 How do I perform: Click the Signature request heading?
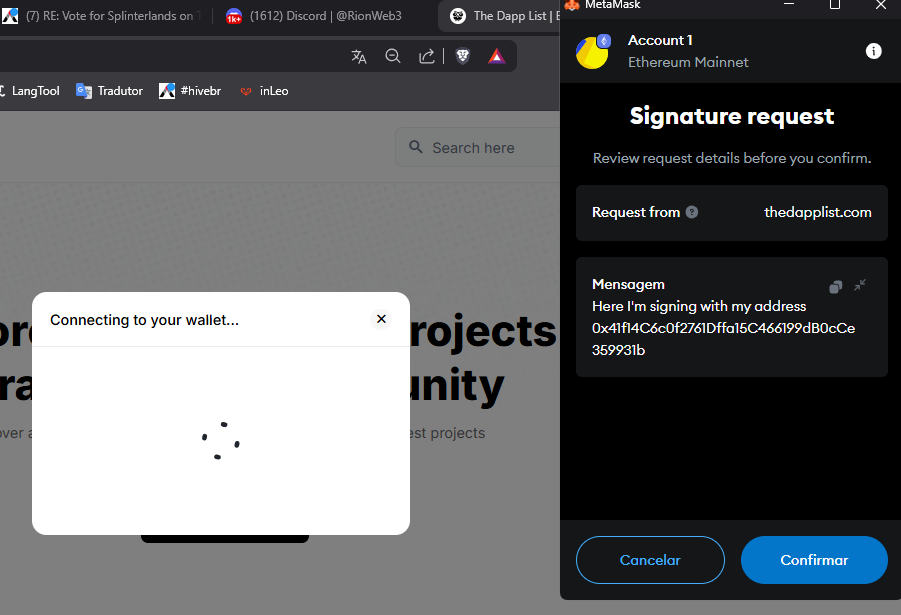pyautogui.click(x=731, y=116)
